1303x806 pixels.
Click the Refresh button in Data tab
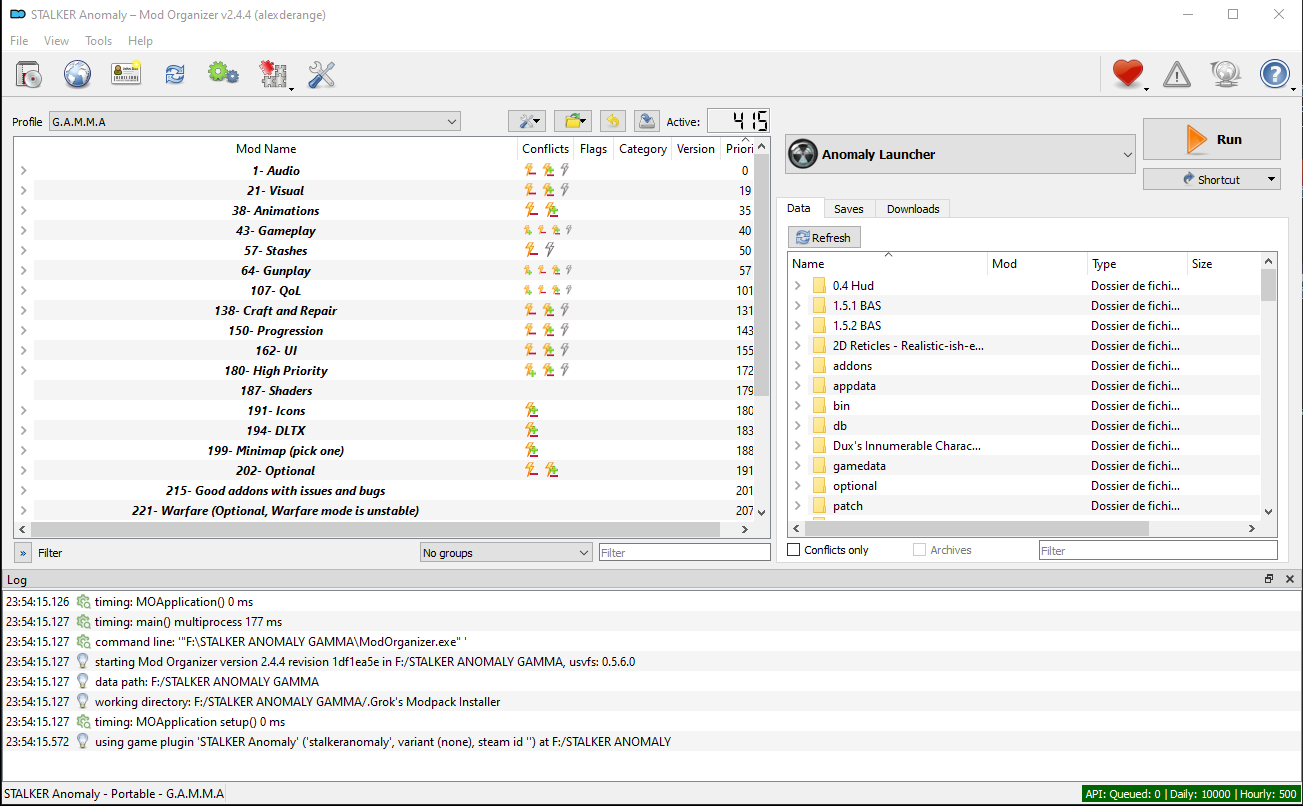coord(824,238)
